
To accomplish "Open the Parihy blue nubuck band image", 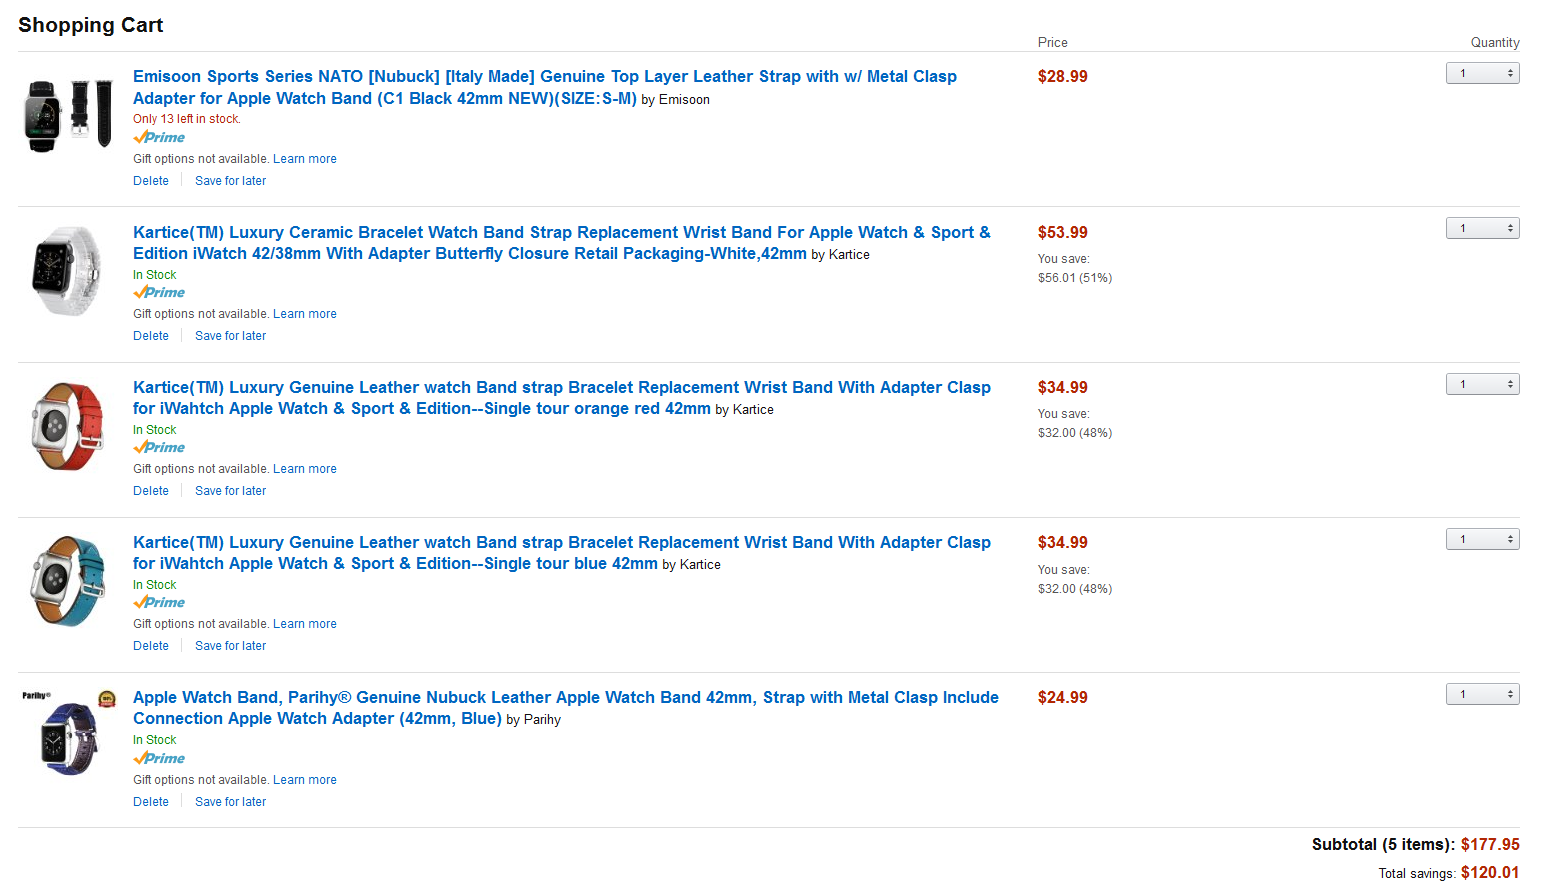I will tap(69, 733).
